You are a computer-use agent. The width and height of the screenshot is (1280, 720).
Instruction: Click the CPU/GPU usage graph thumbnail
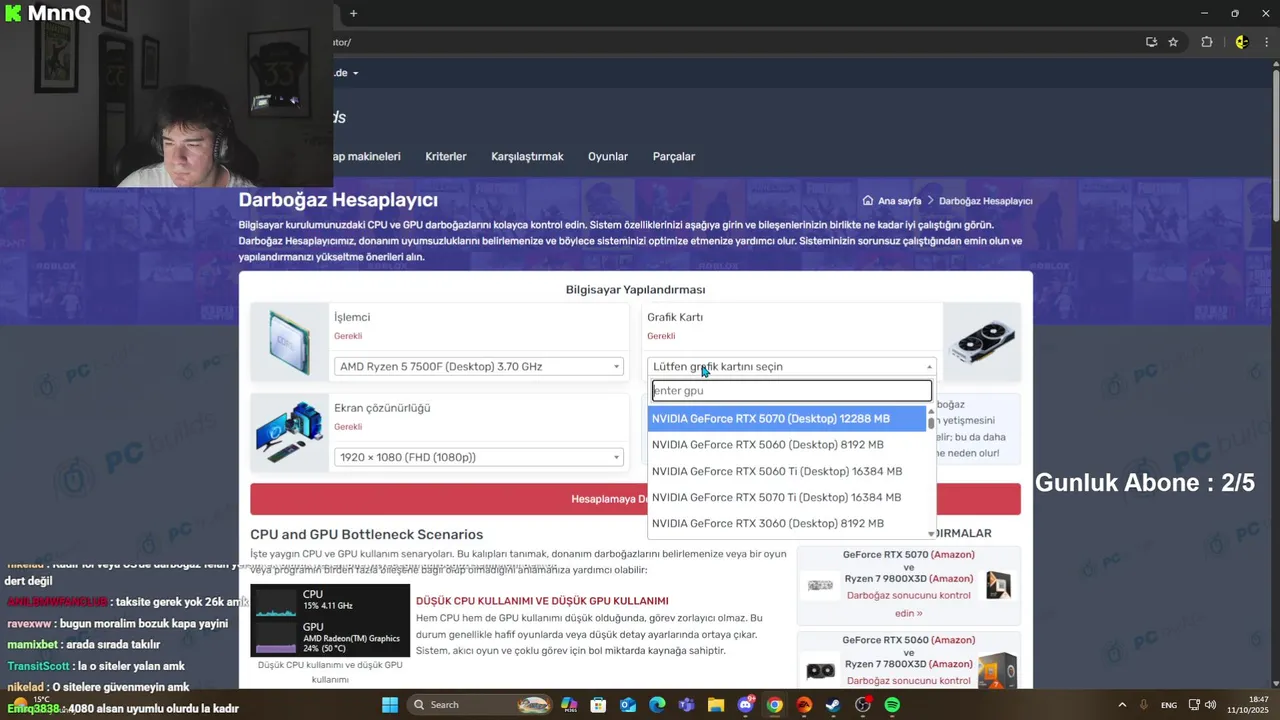tap(330, 619)
